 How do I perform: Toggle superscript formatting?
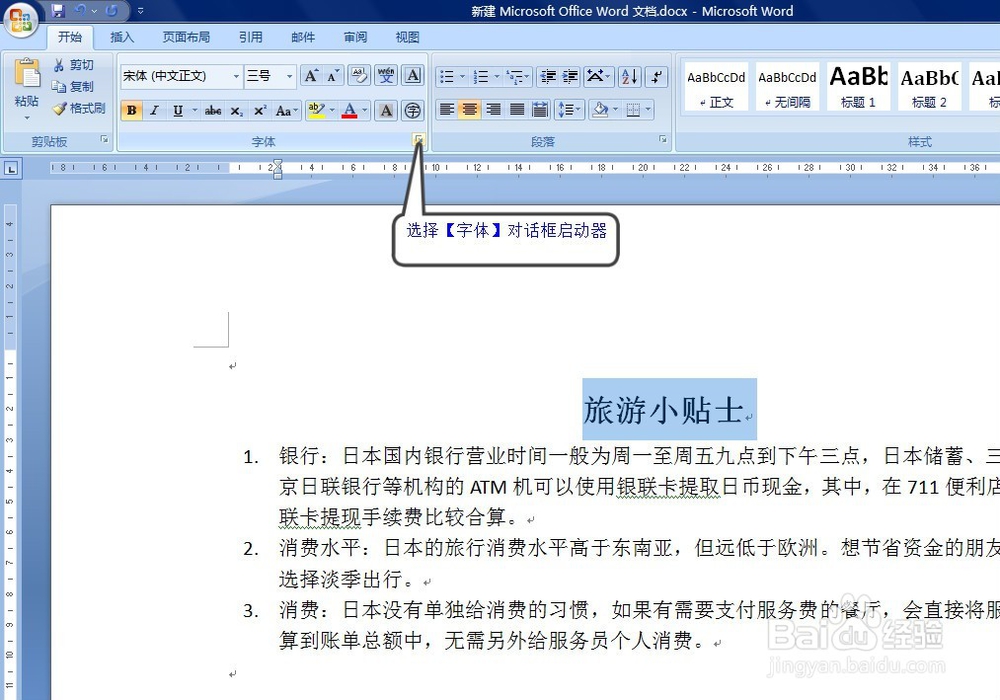click(x=258, y=110)
